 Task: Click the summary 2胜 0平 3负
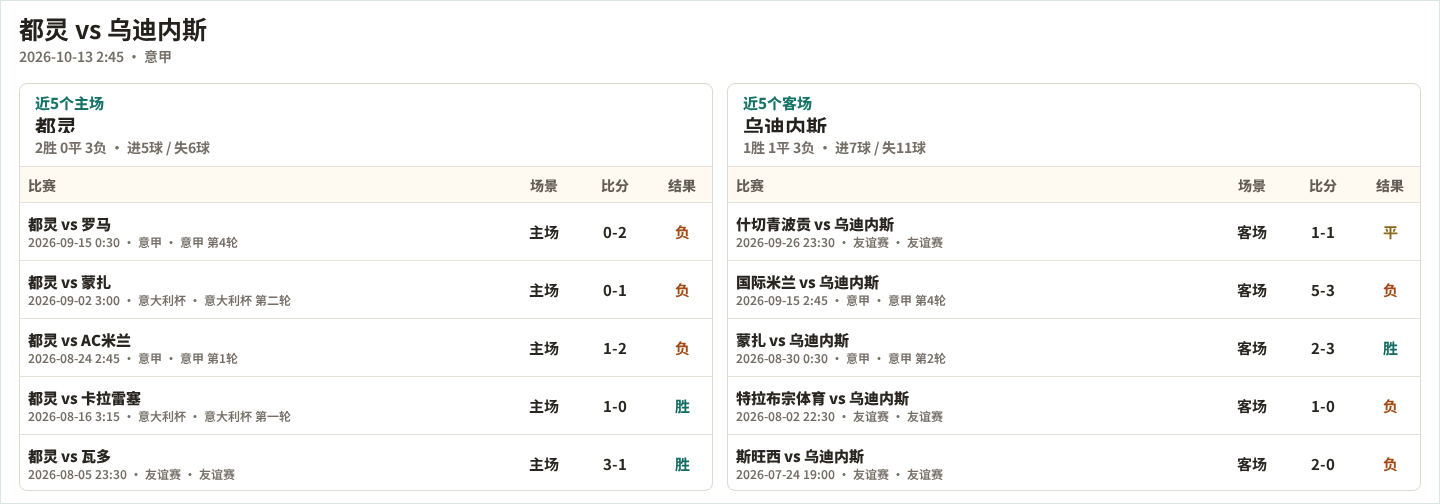(x=70, y=148)
